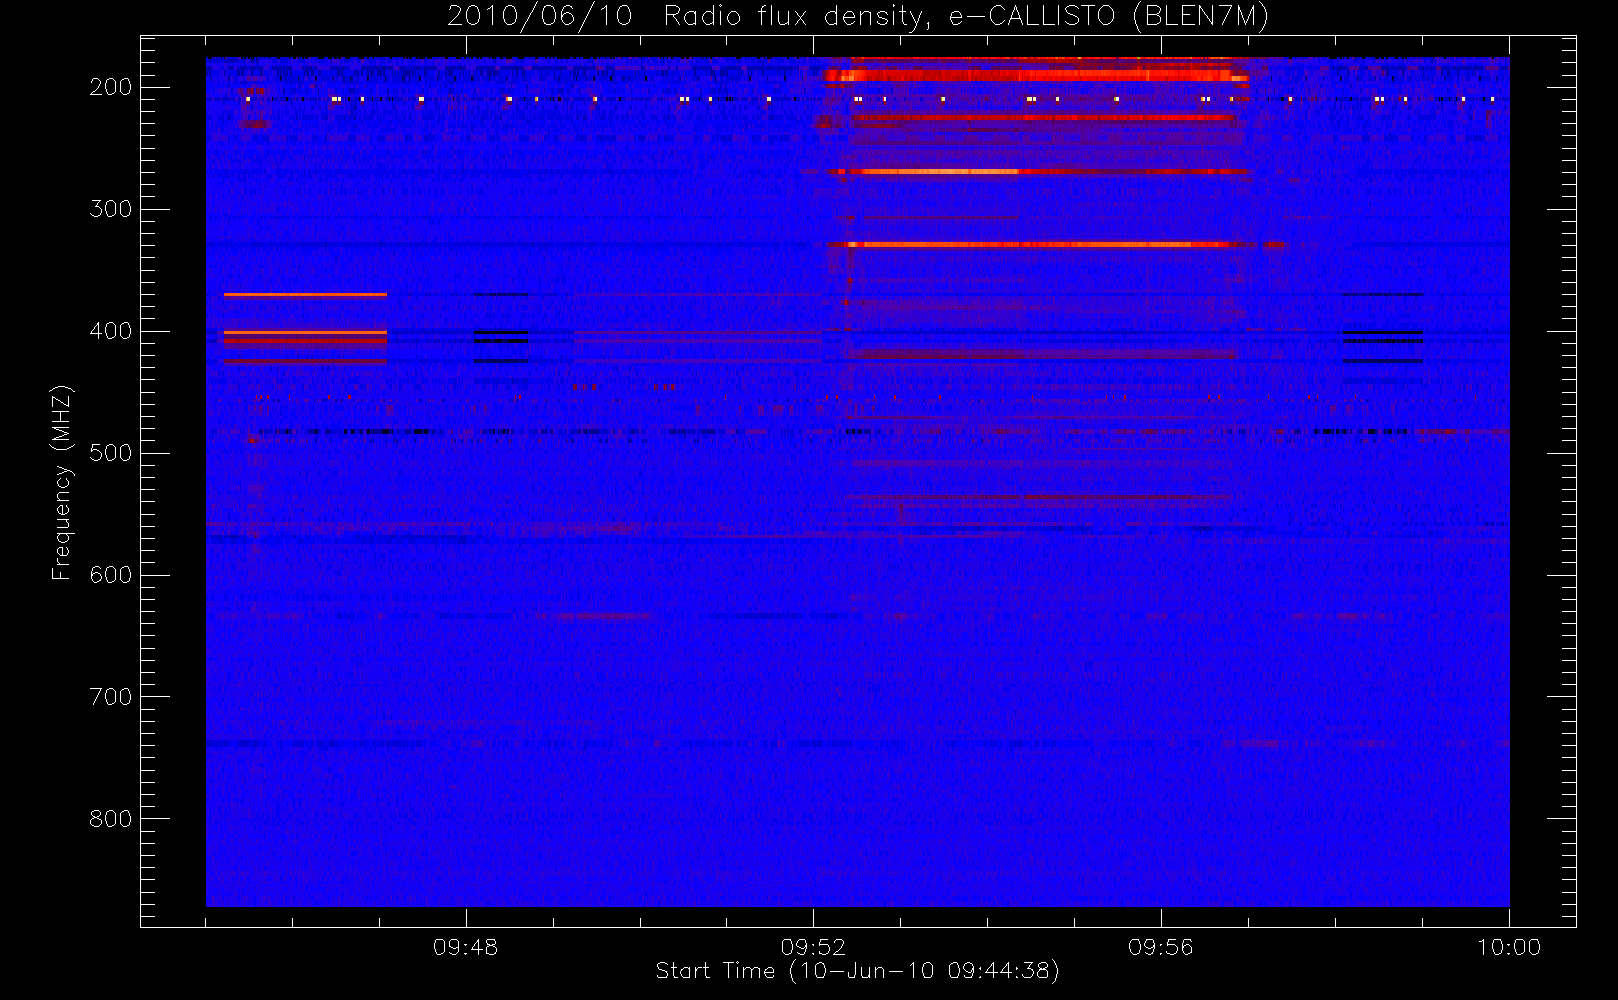
Task: Click the plot title naming e-CALLISTO (BLEN7M)
Action: coord(858,16)
